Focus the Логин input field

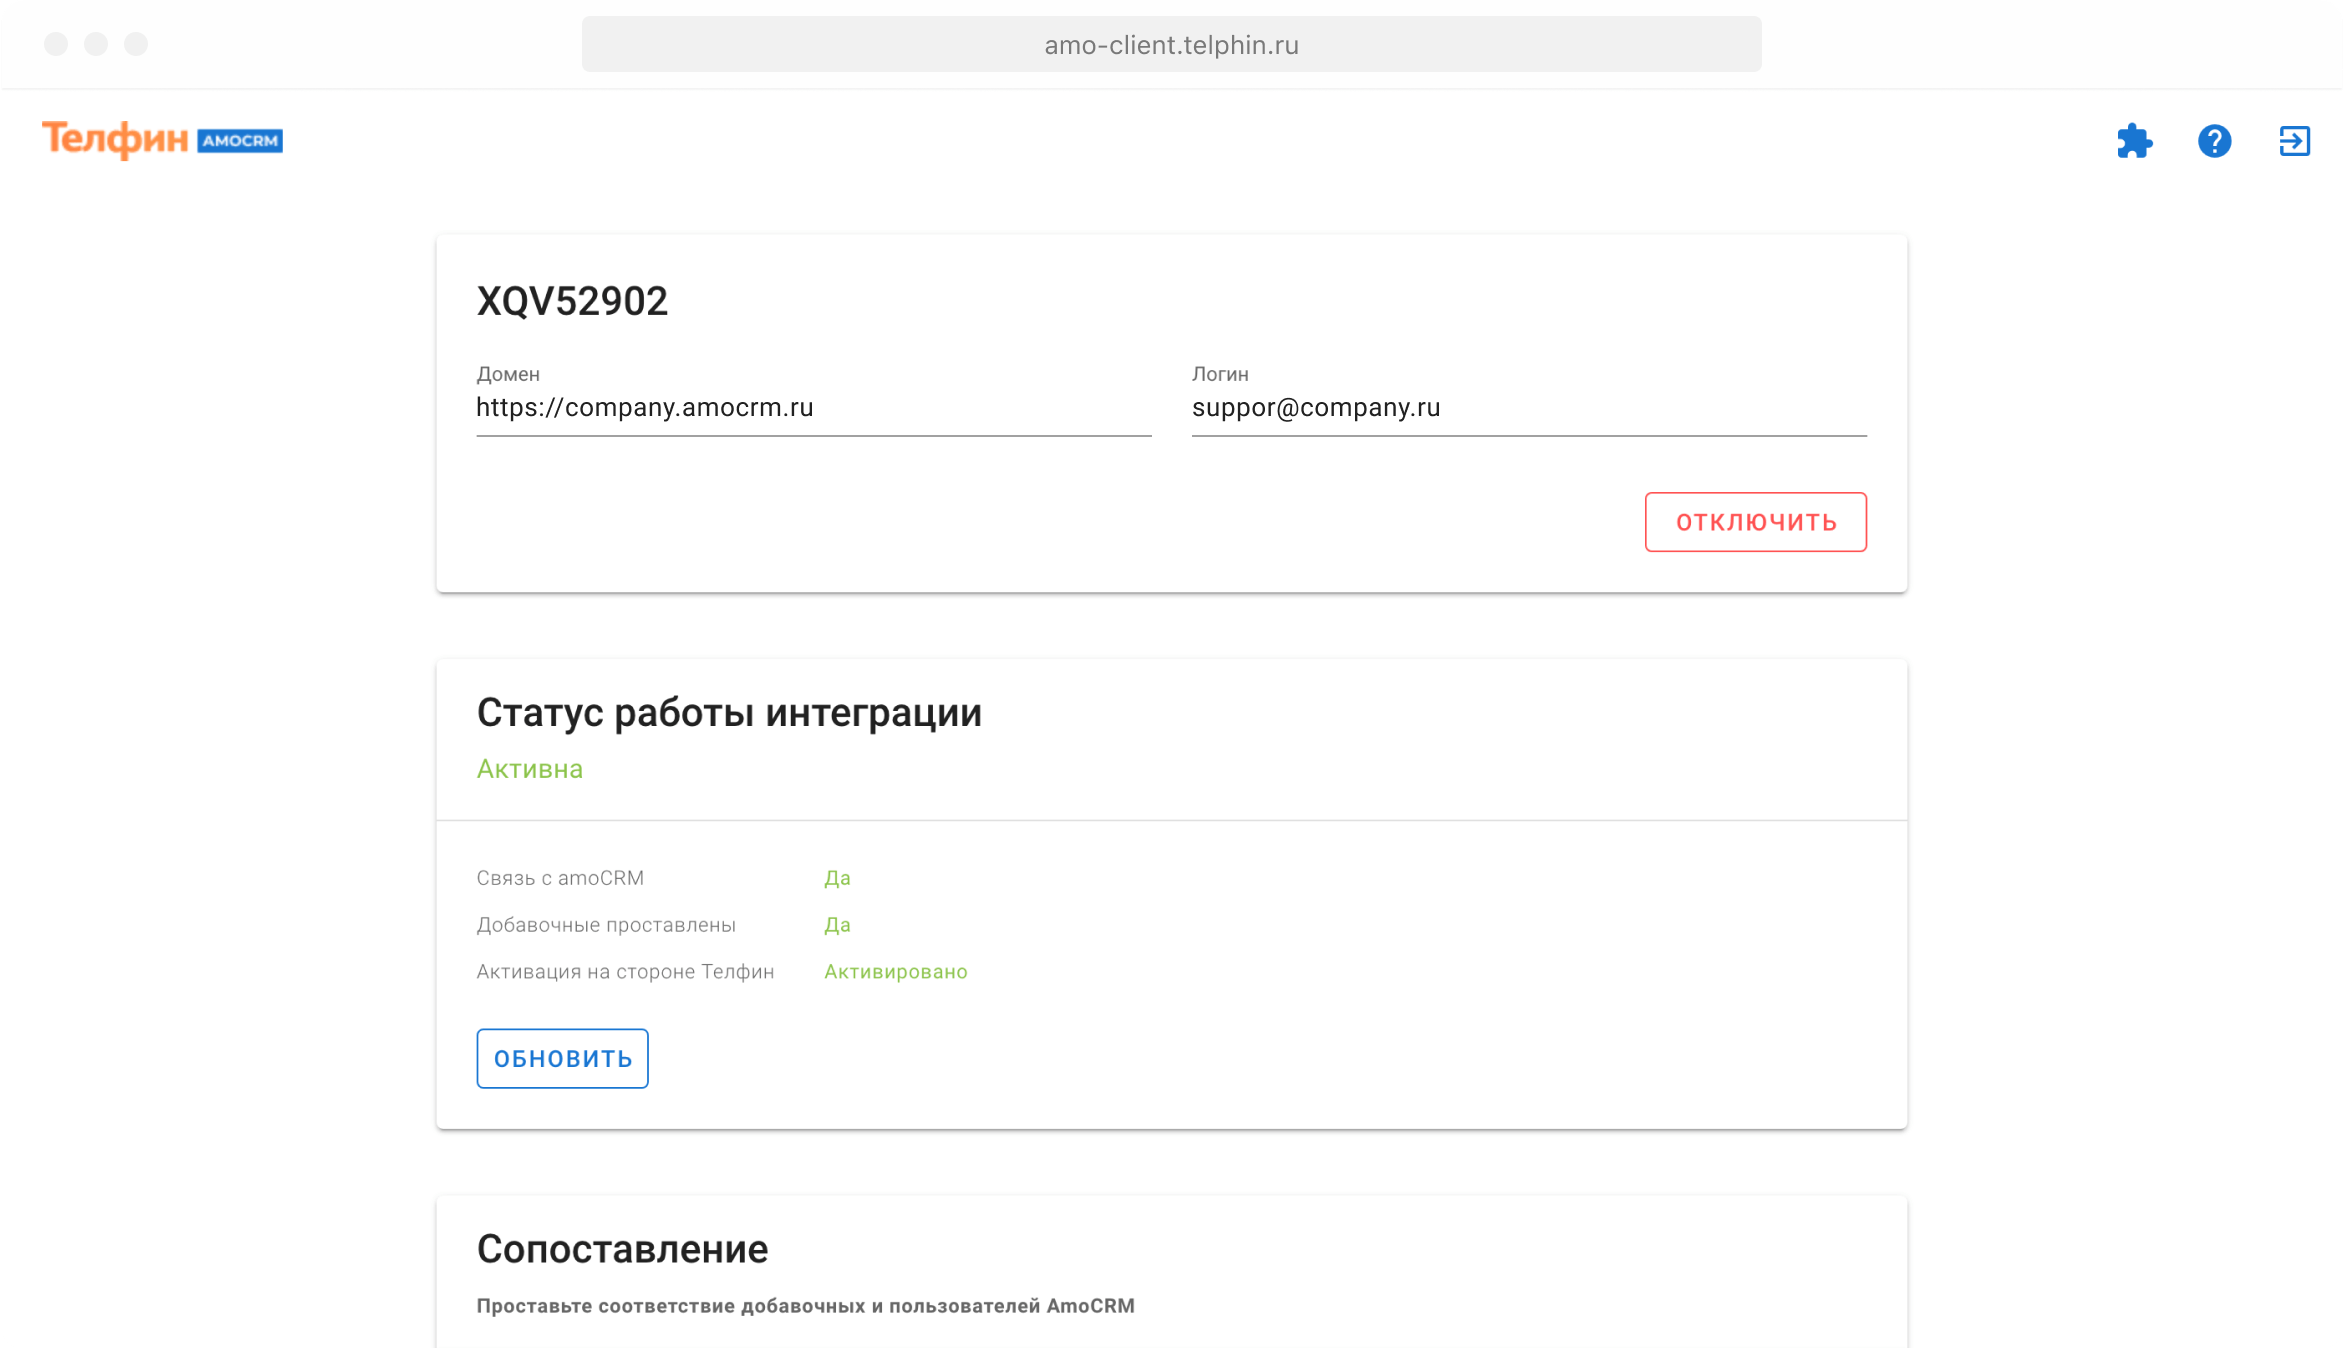coord(1529,408)
